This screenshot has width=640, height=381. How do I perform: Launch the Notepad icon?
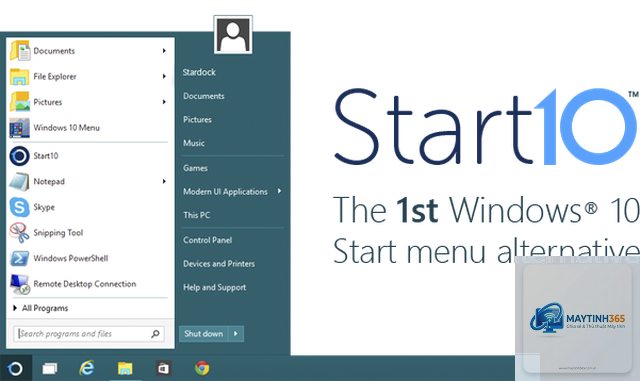20,181
